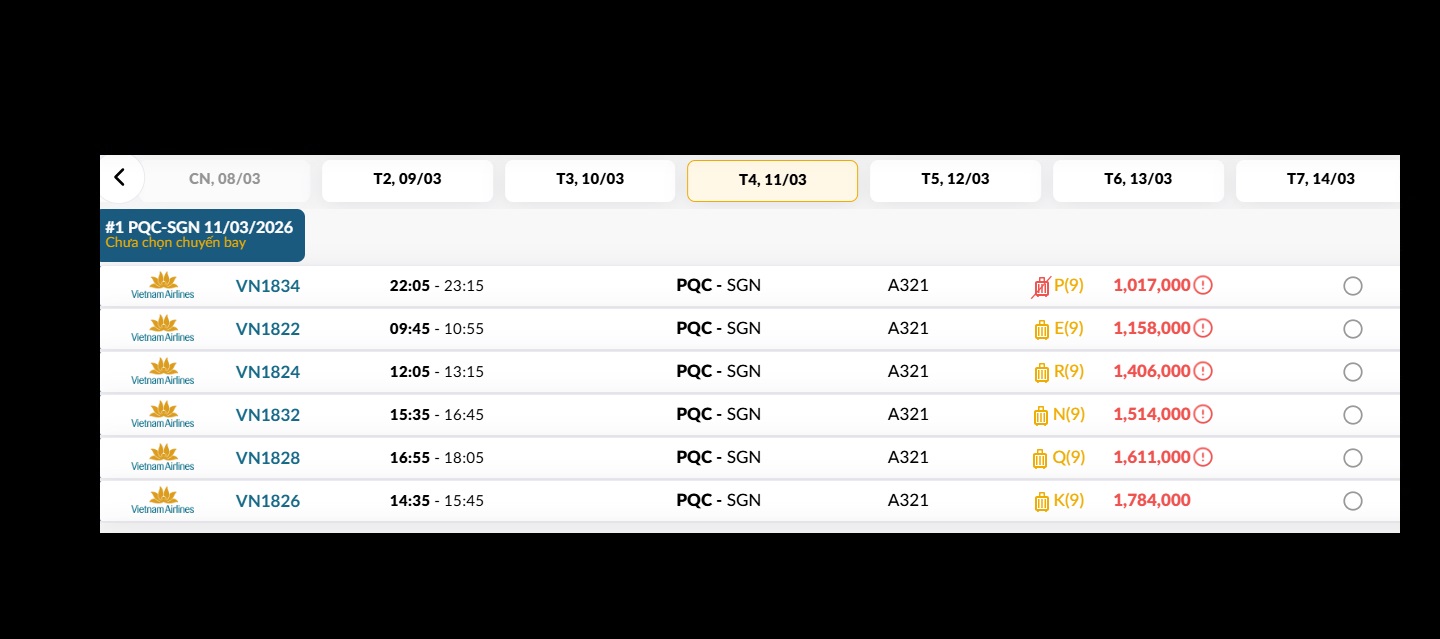Click the Vietnam Airlines logo for VN1826

point(163,501)
